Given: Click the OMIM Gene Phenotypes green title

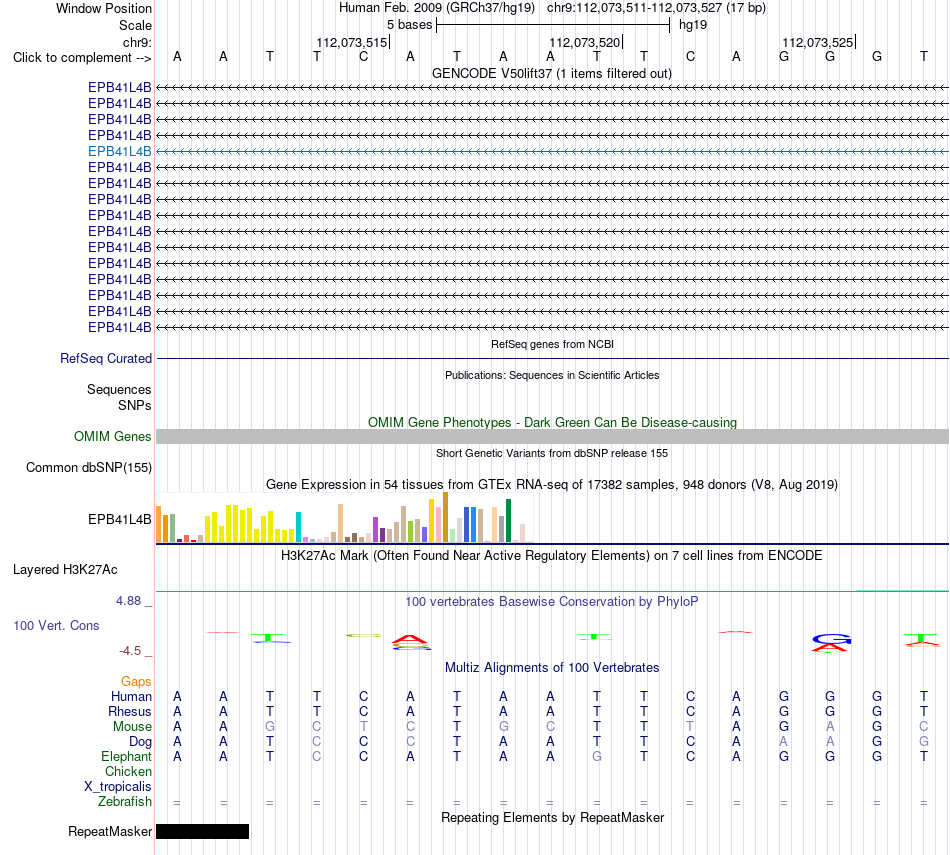Looking at the screenshot, I should [552, 422].
